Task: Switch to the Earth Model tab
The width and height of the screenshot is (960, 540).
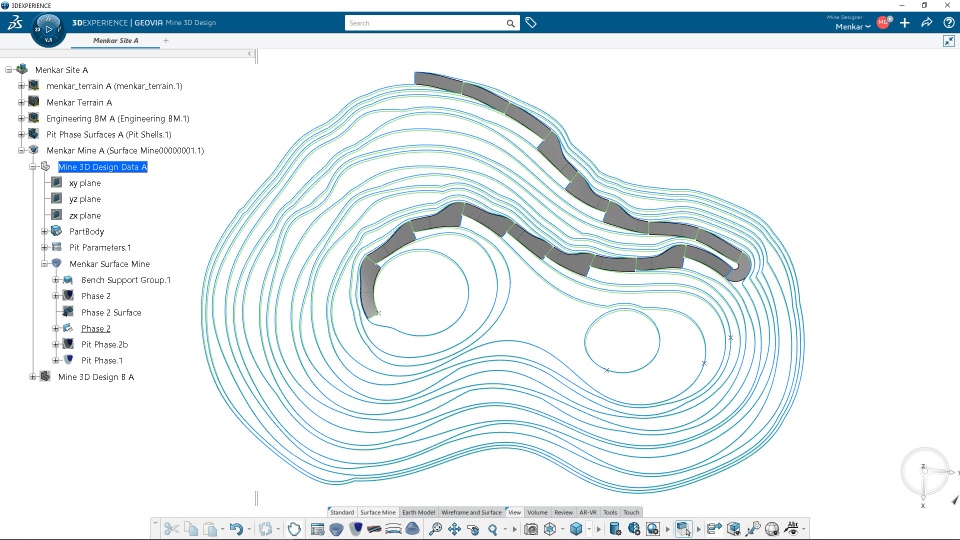Action: [x=418, y=512]
